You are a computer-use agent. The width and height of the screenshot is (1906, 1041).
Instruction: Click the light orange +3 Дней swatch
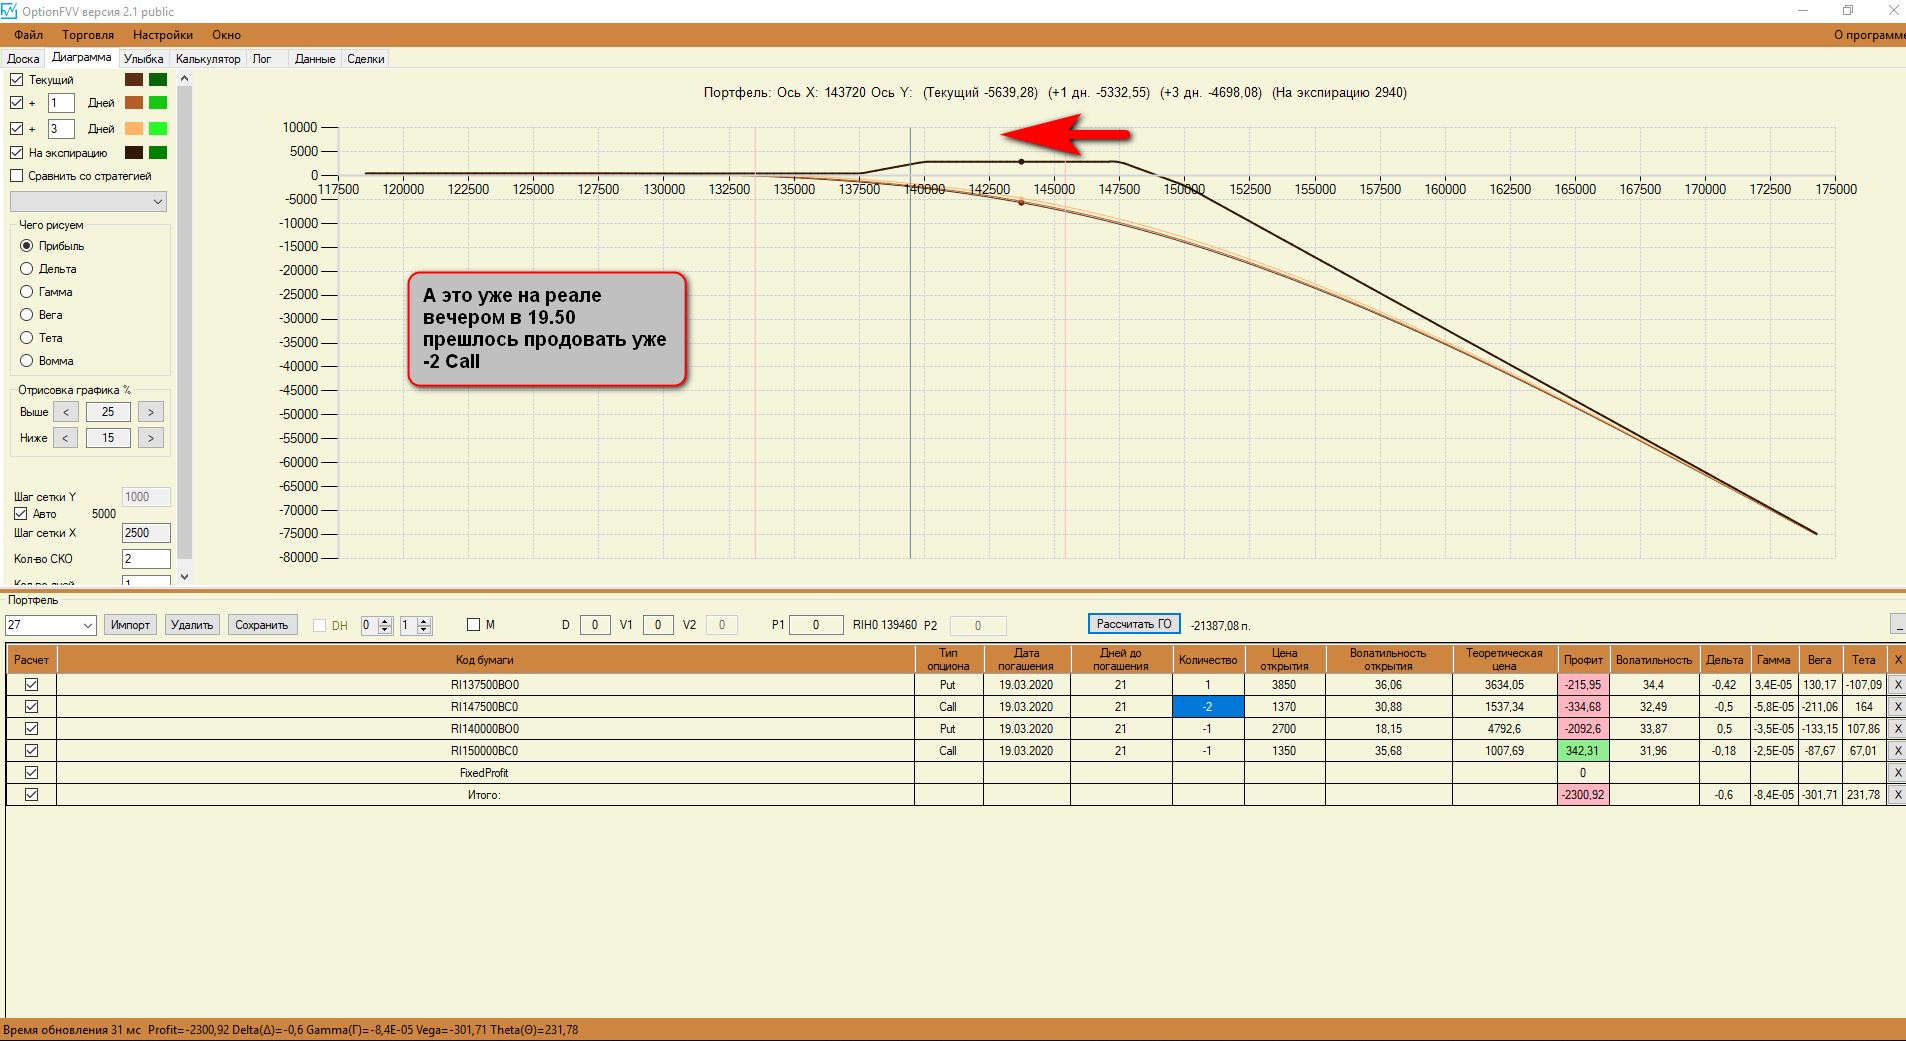coord(134,129)
